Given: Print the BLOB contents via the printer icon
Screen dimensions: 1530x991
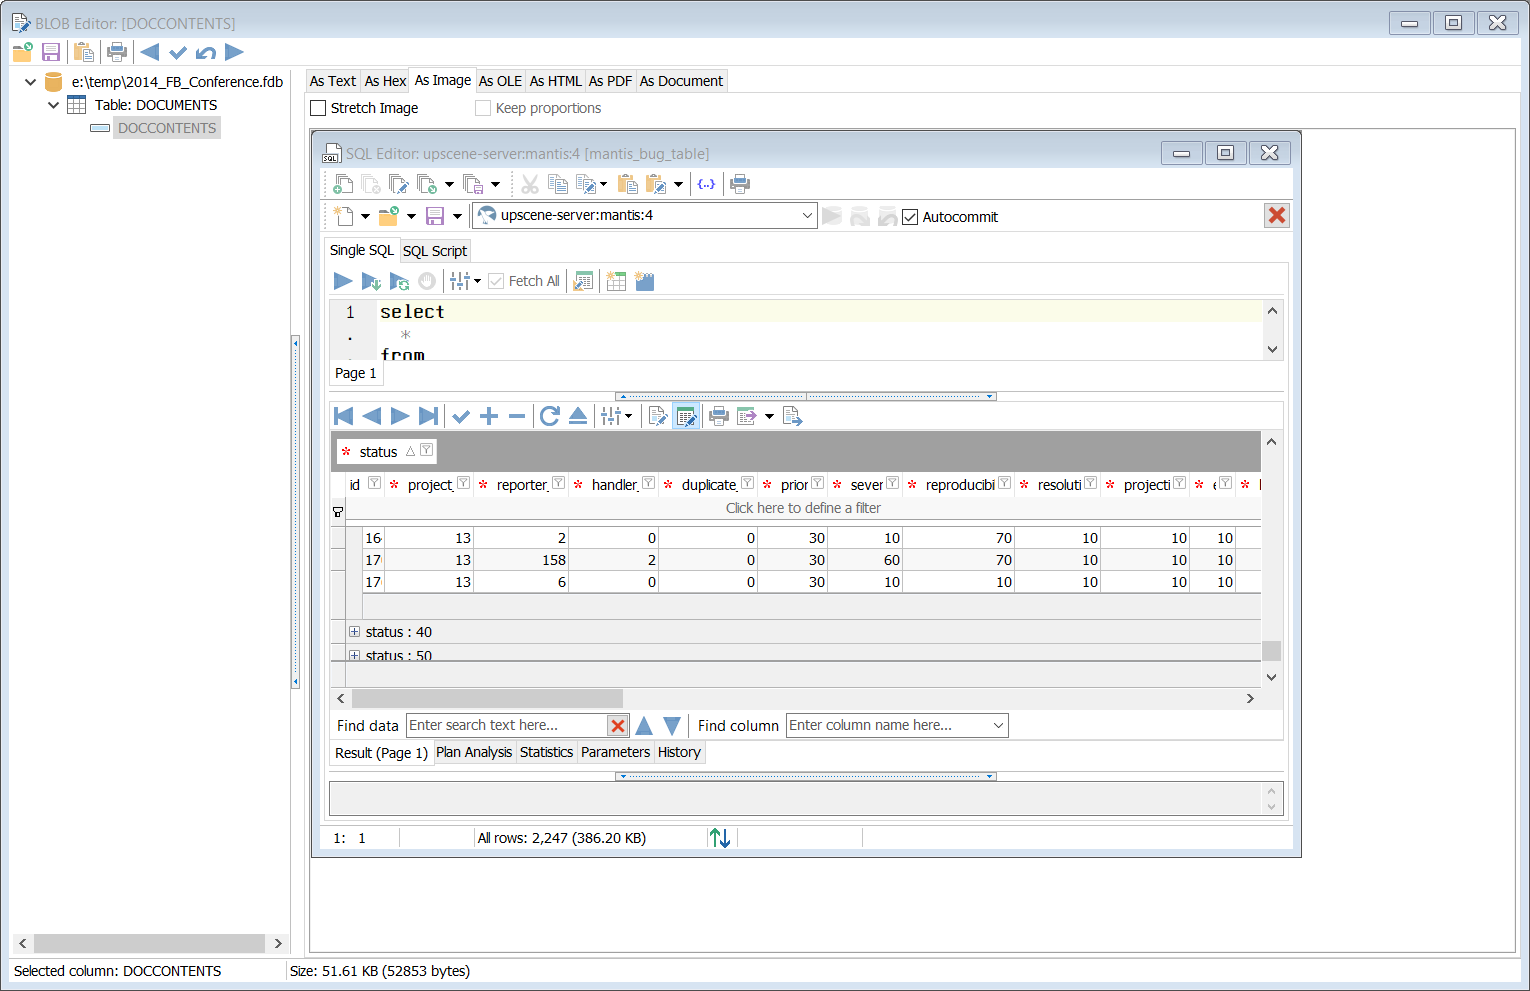Looking at the screenshot, I should click(x=117, y=53).
